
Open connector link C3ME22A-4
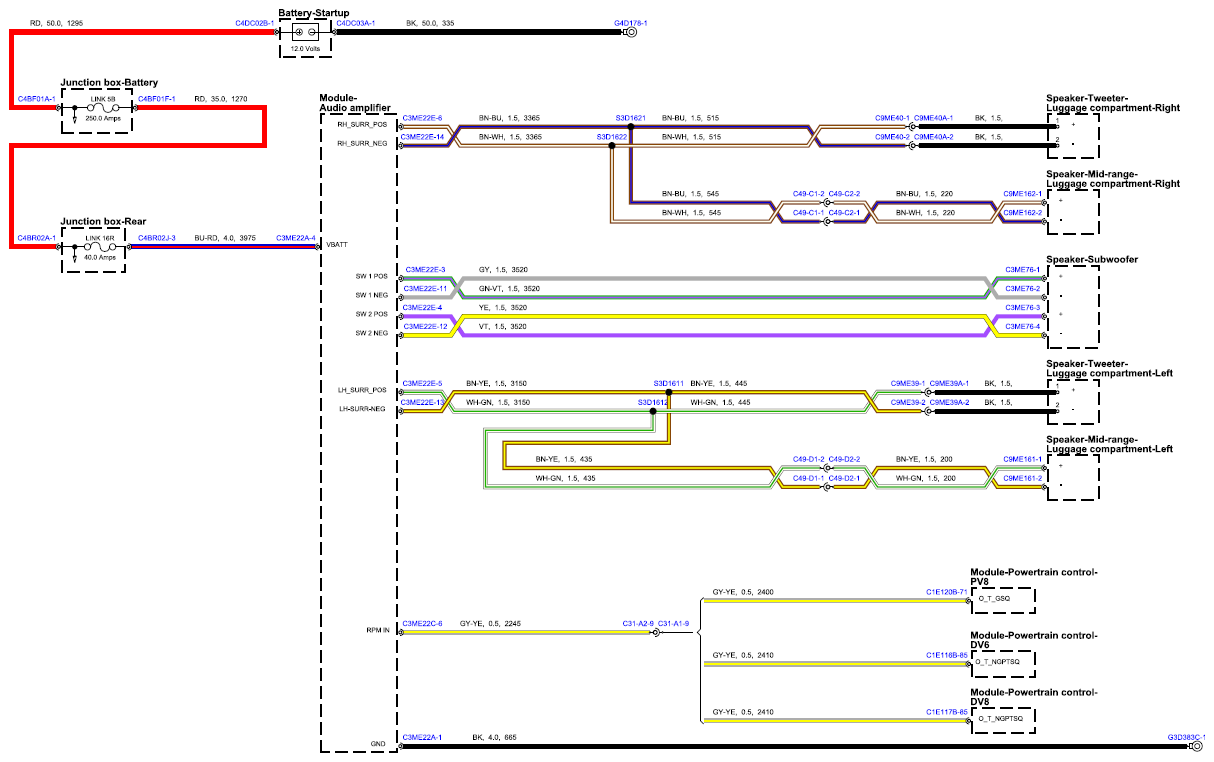pyautogui.click(x=295, y=238)
